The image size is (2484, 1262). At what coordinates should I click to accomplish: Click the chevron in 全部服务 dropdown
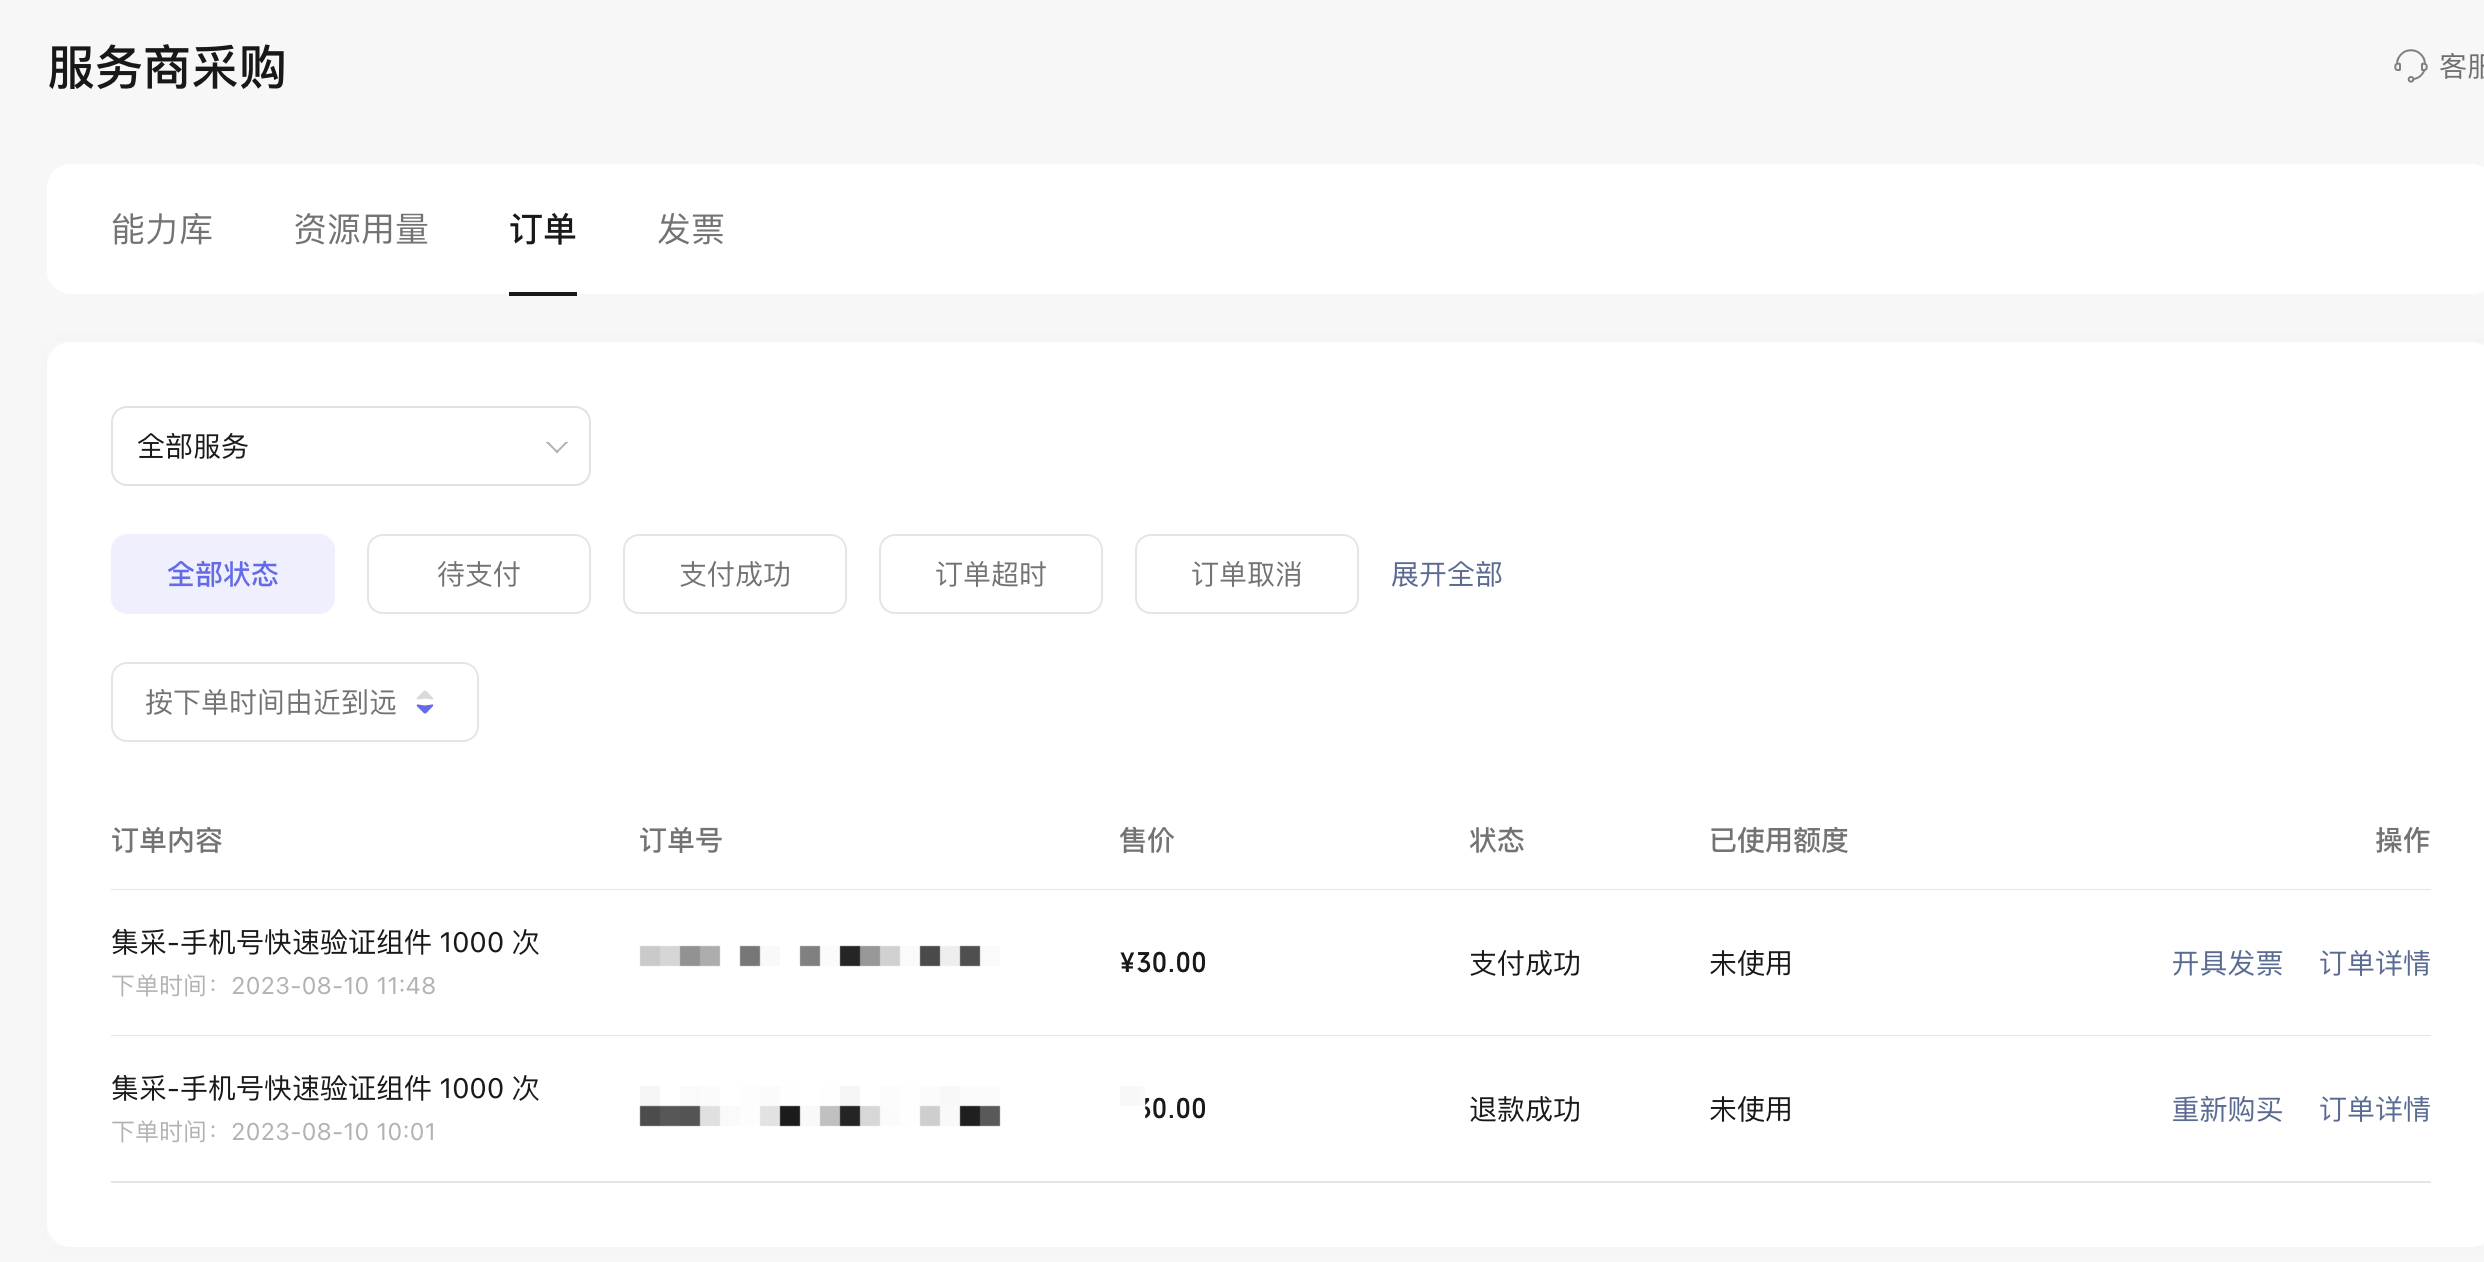pos(556,447)
